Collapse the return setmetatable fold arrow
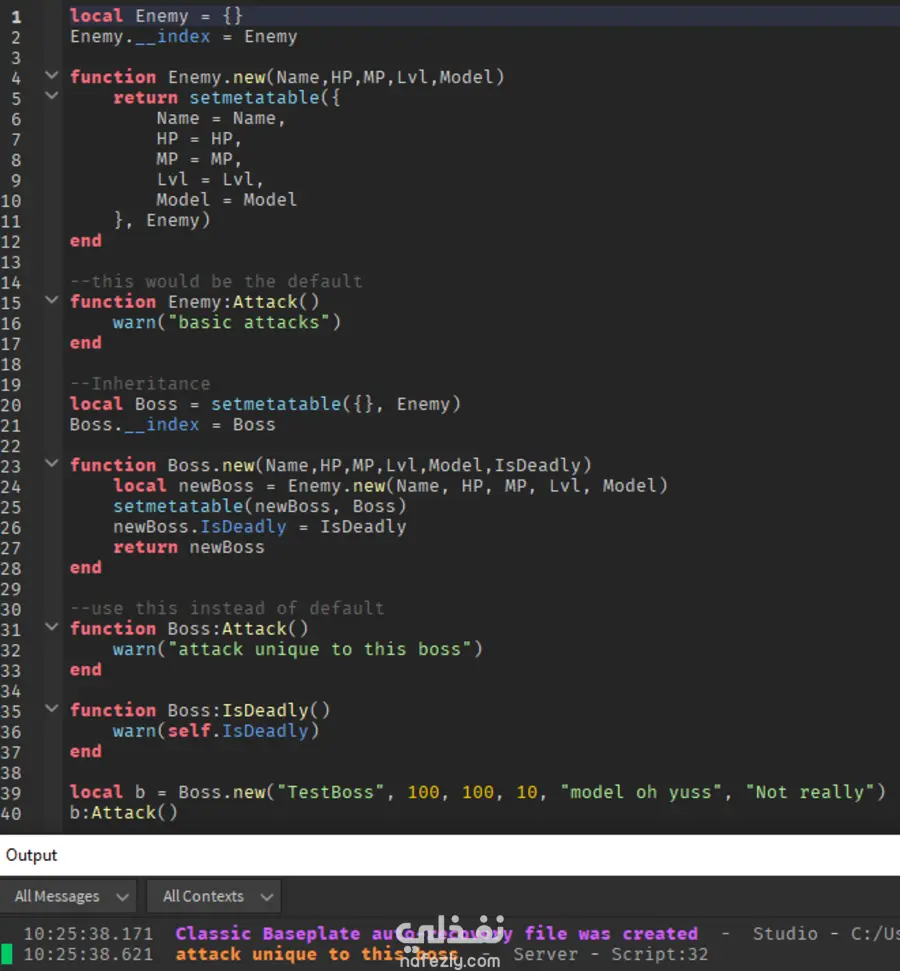 [x=52, y=96]
